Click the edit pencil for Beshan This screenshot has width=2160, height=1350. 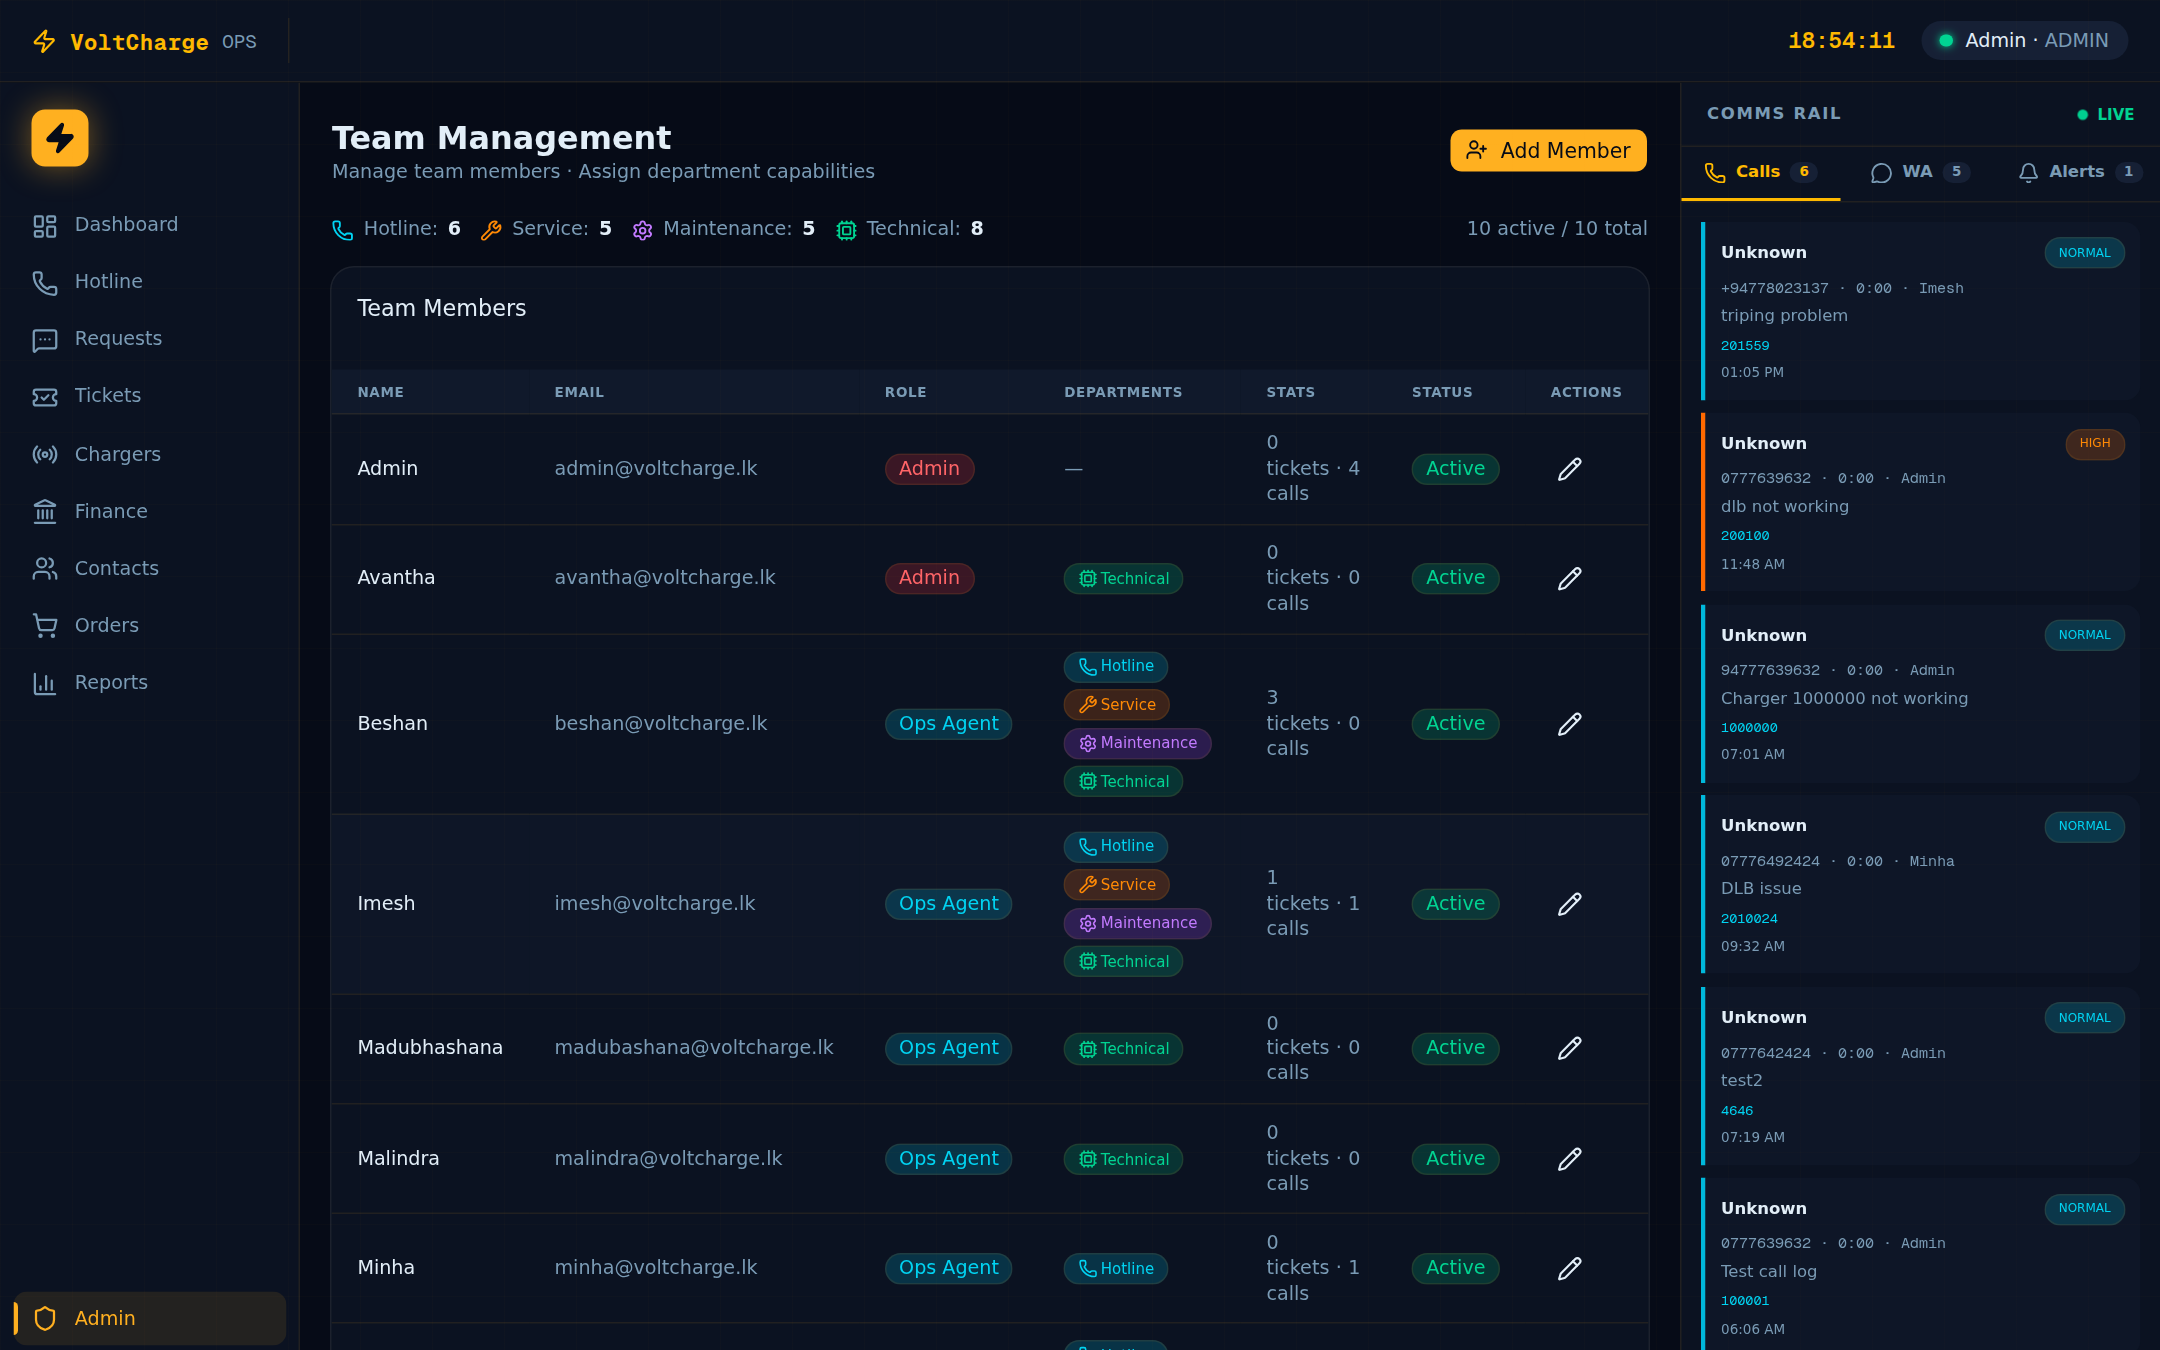pos(1569,723)
